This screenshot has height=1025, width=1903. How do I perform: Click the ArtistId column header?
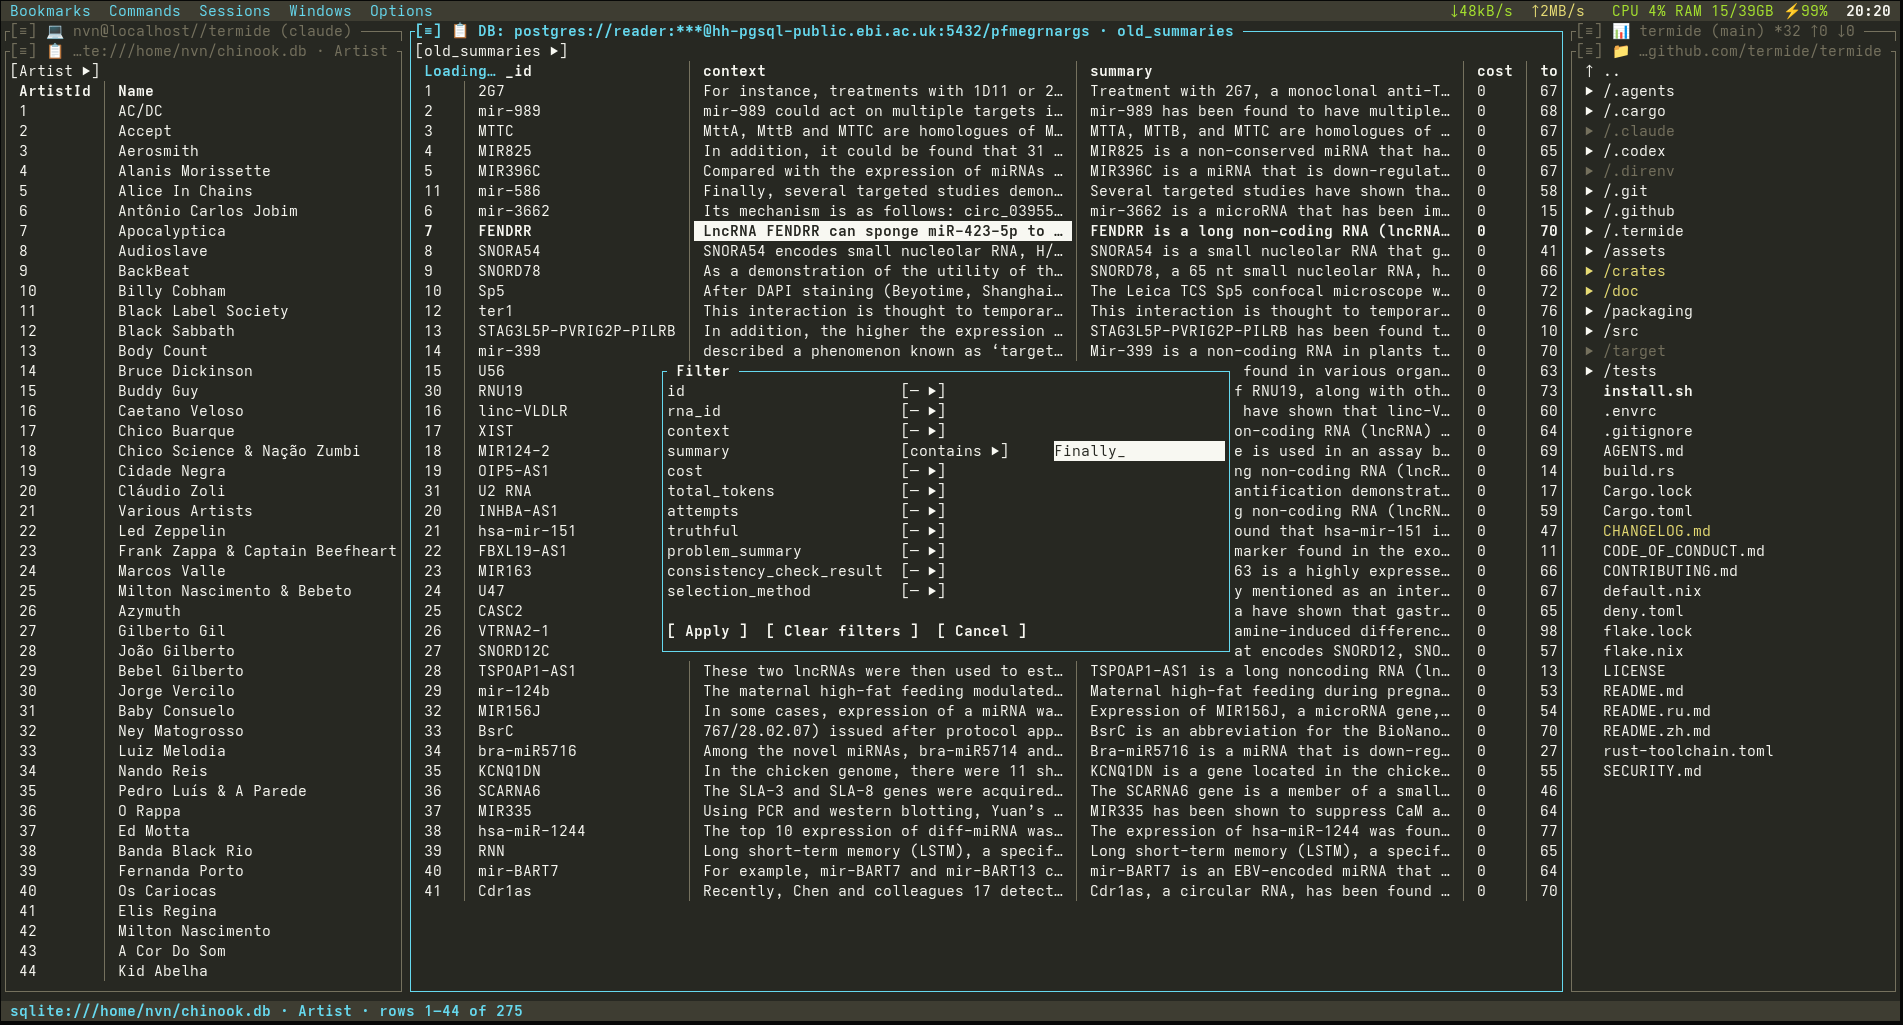[x=55, y=91]
